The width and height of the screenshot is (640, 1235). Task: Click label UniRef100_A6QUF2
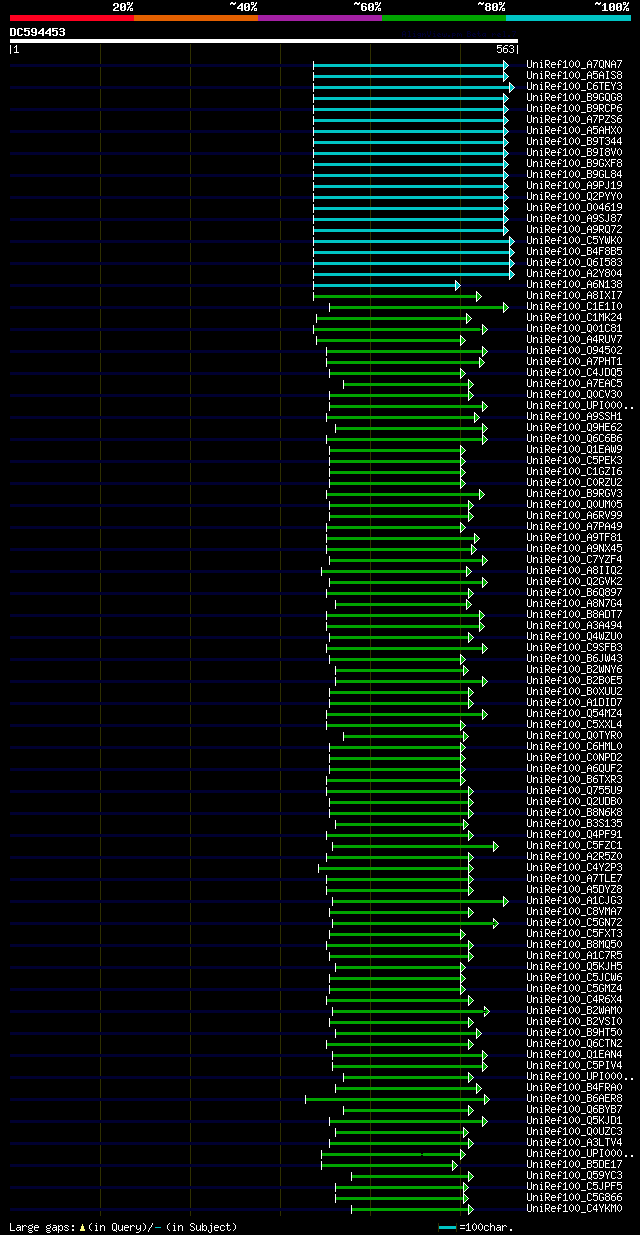(574, 768)
